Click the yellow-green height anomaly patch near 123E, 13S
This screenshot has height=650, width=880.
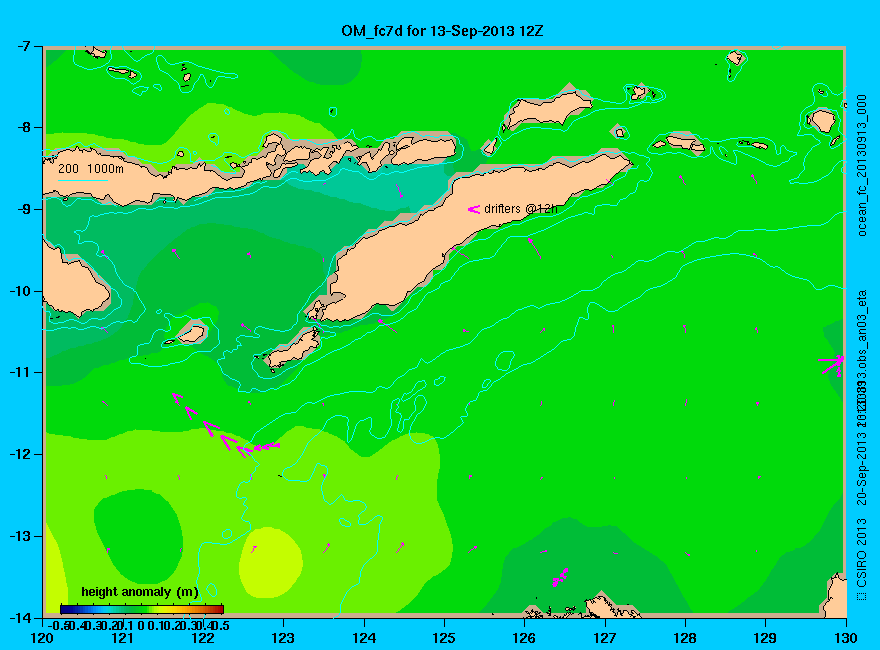click(x=271, y=562)
